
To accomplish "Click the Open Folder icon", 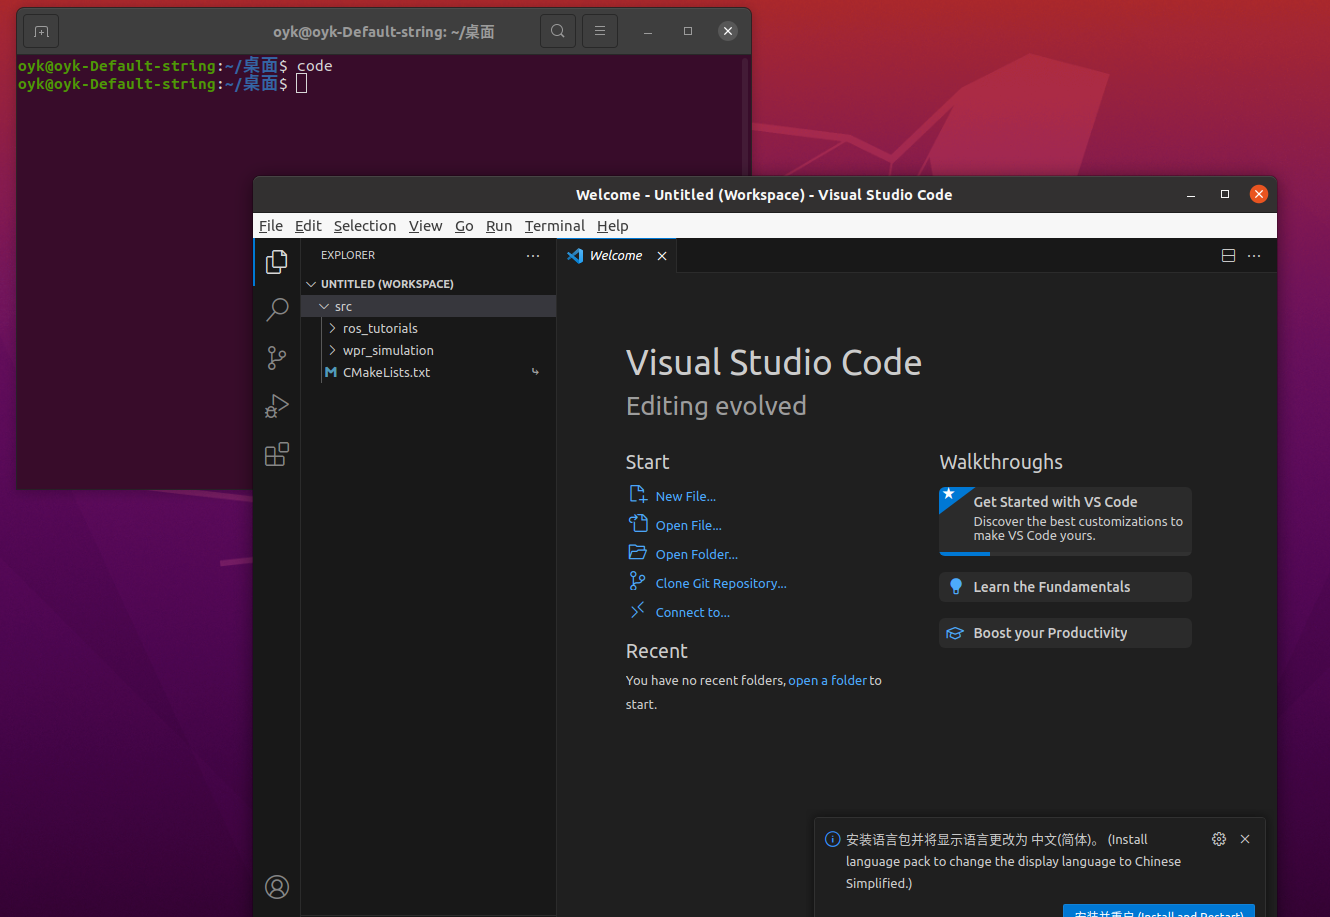I will (x=637, y=553).
